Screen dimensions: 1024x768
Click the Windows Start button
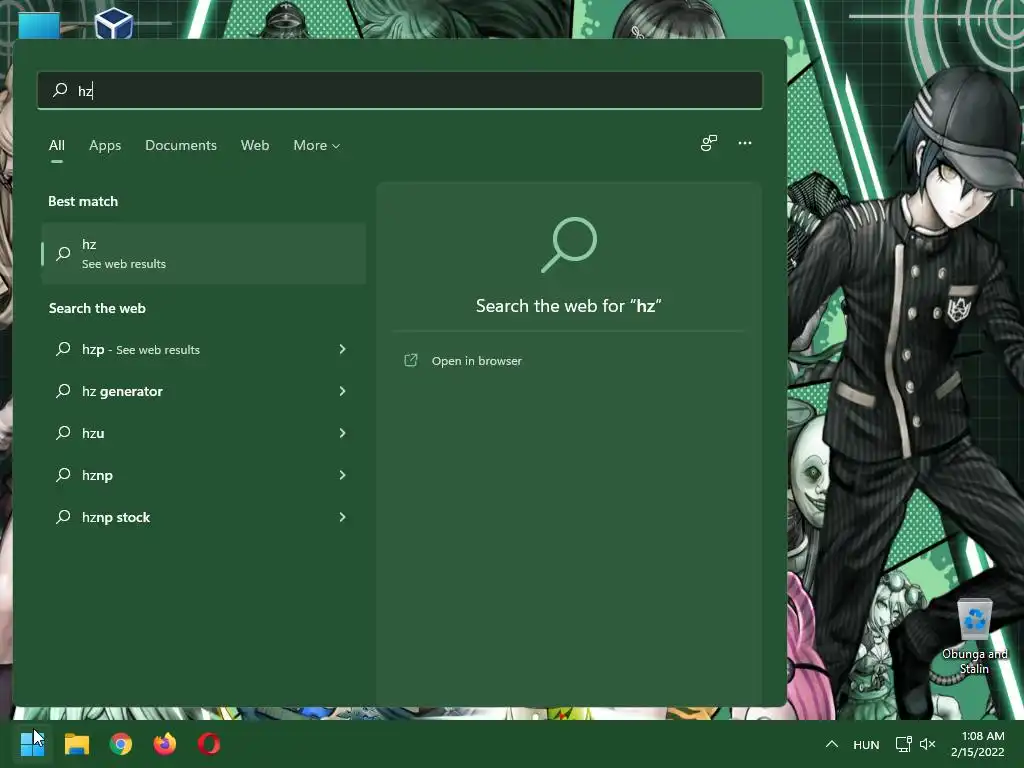[x=32, y=744]
